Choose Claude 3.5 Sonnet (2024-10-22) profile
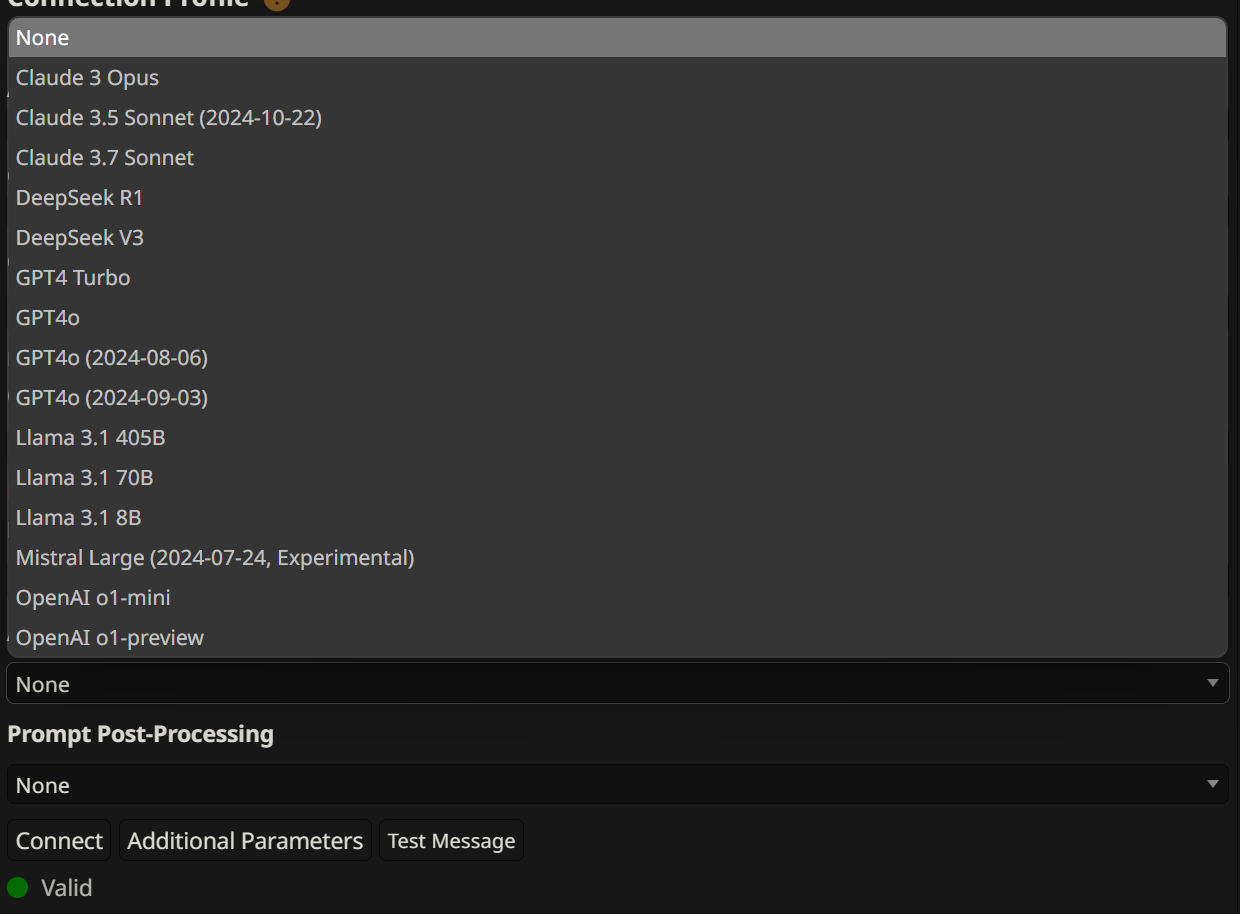 [x=617, y=118]
